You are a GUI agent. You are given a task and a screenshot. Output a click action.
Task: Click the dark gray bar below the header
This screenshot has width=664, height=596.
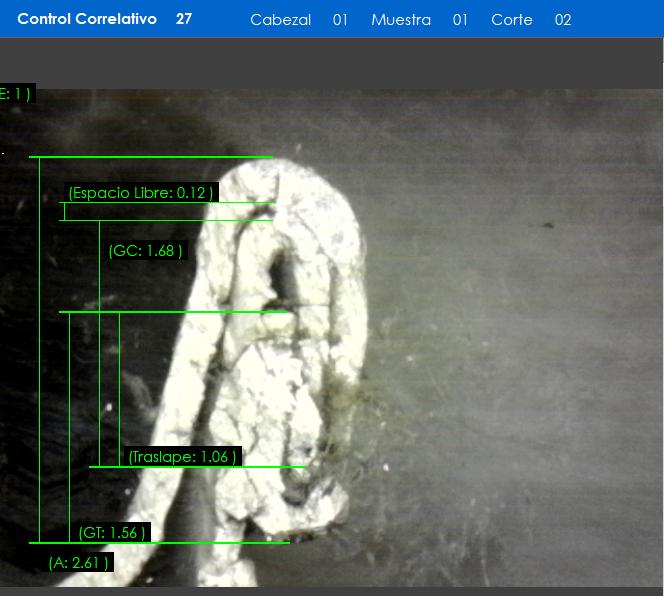[332, 63]
